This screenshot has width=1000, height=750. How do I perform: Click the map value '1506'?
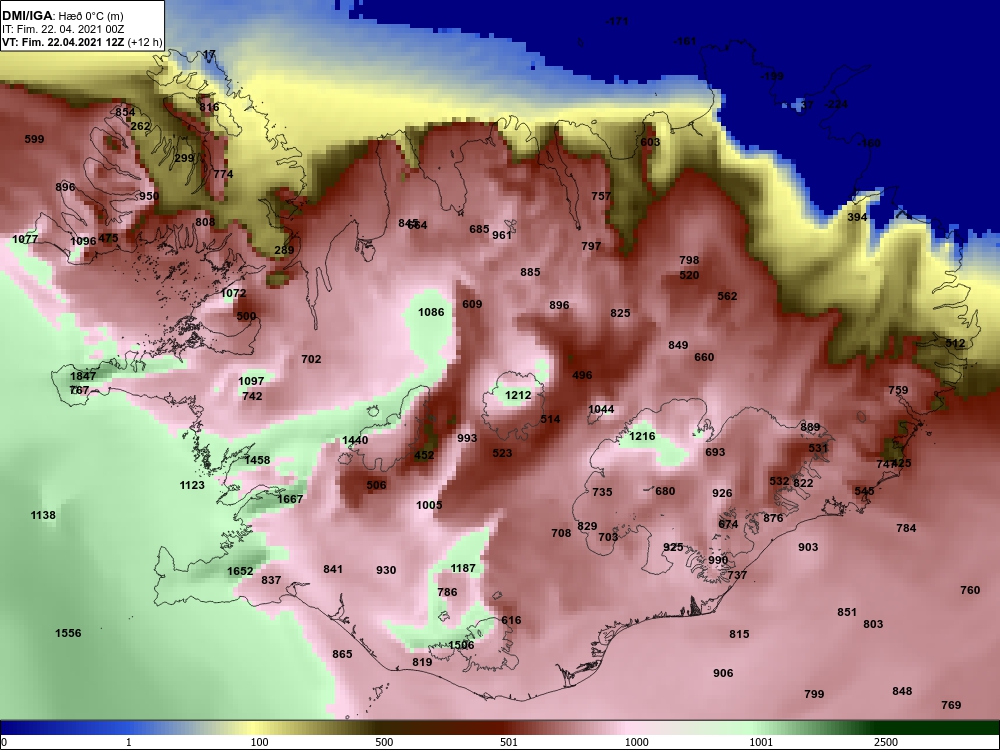tap(461, 645)
